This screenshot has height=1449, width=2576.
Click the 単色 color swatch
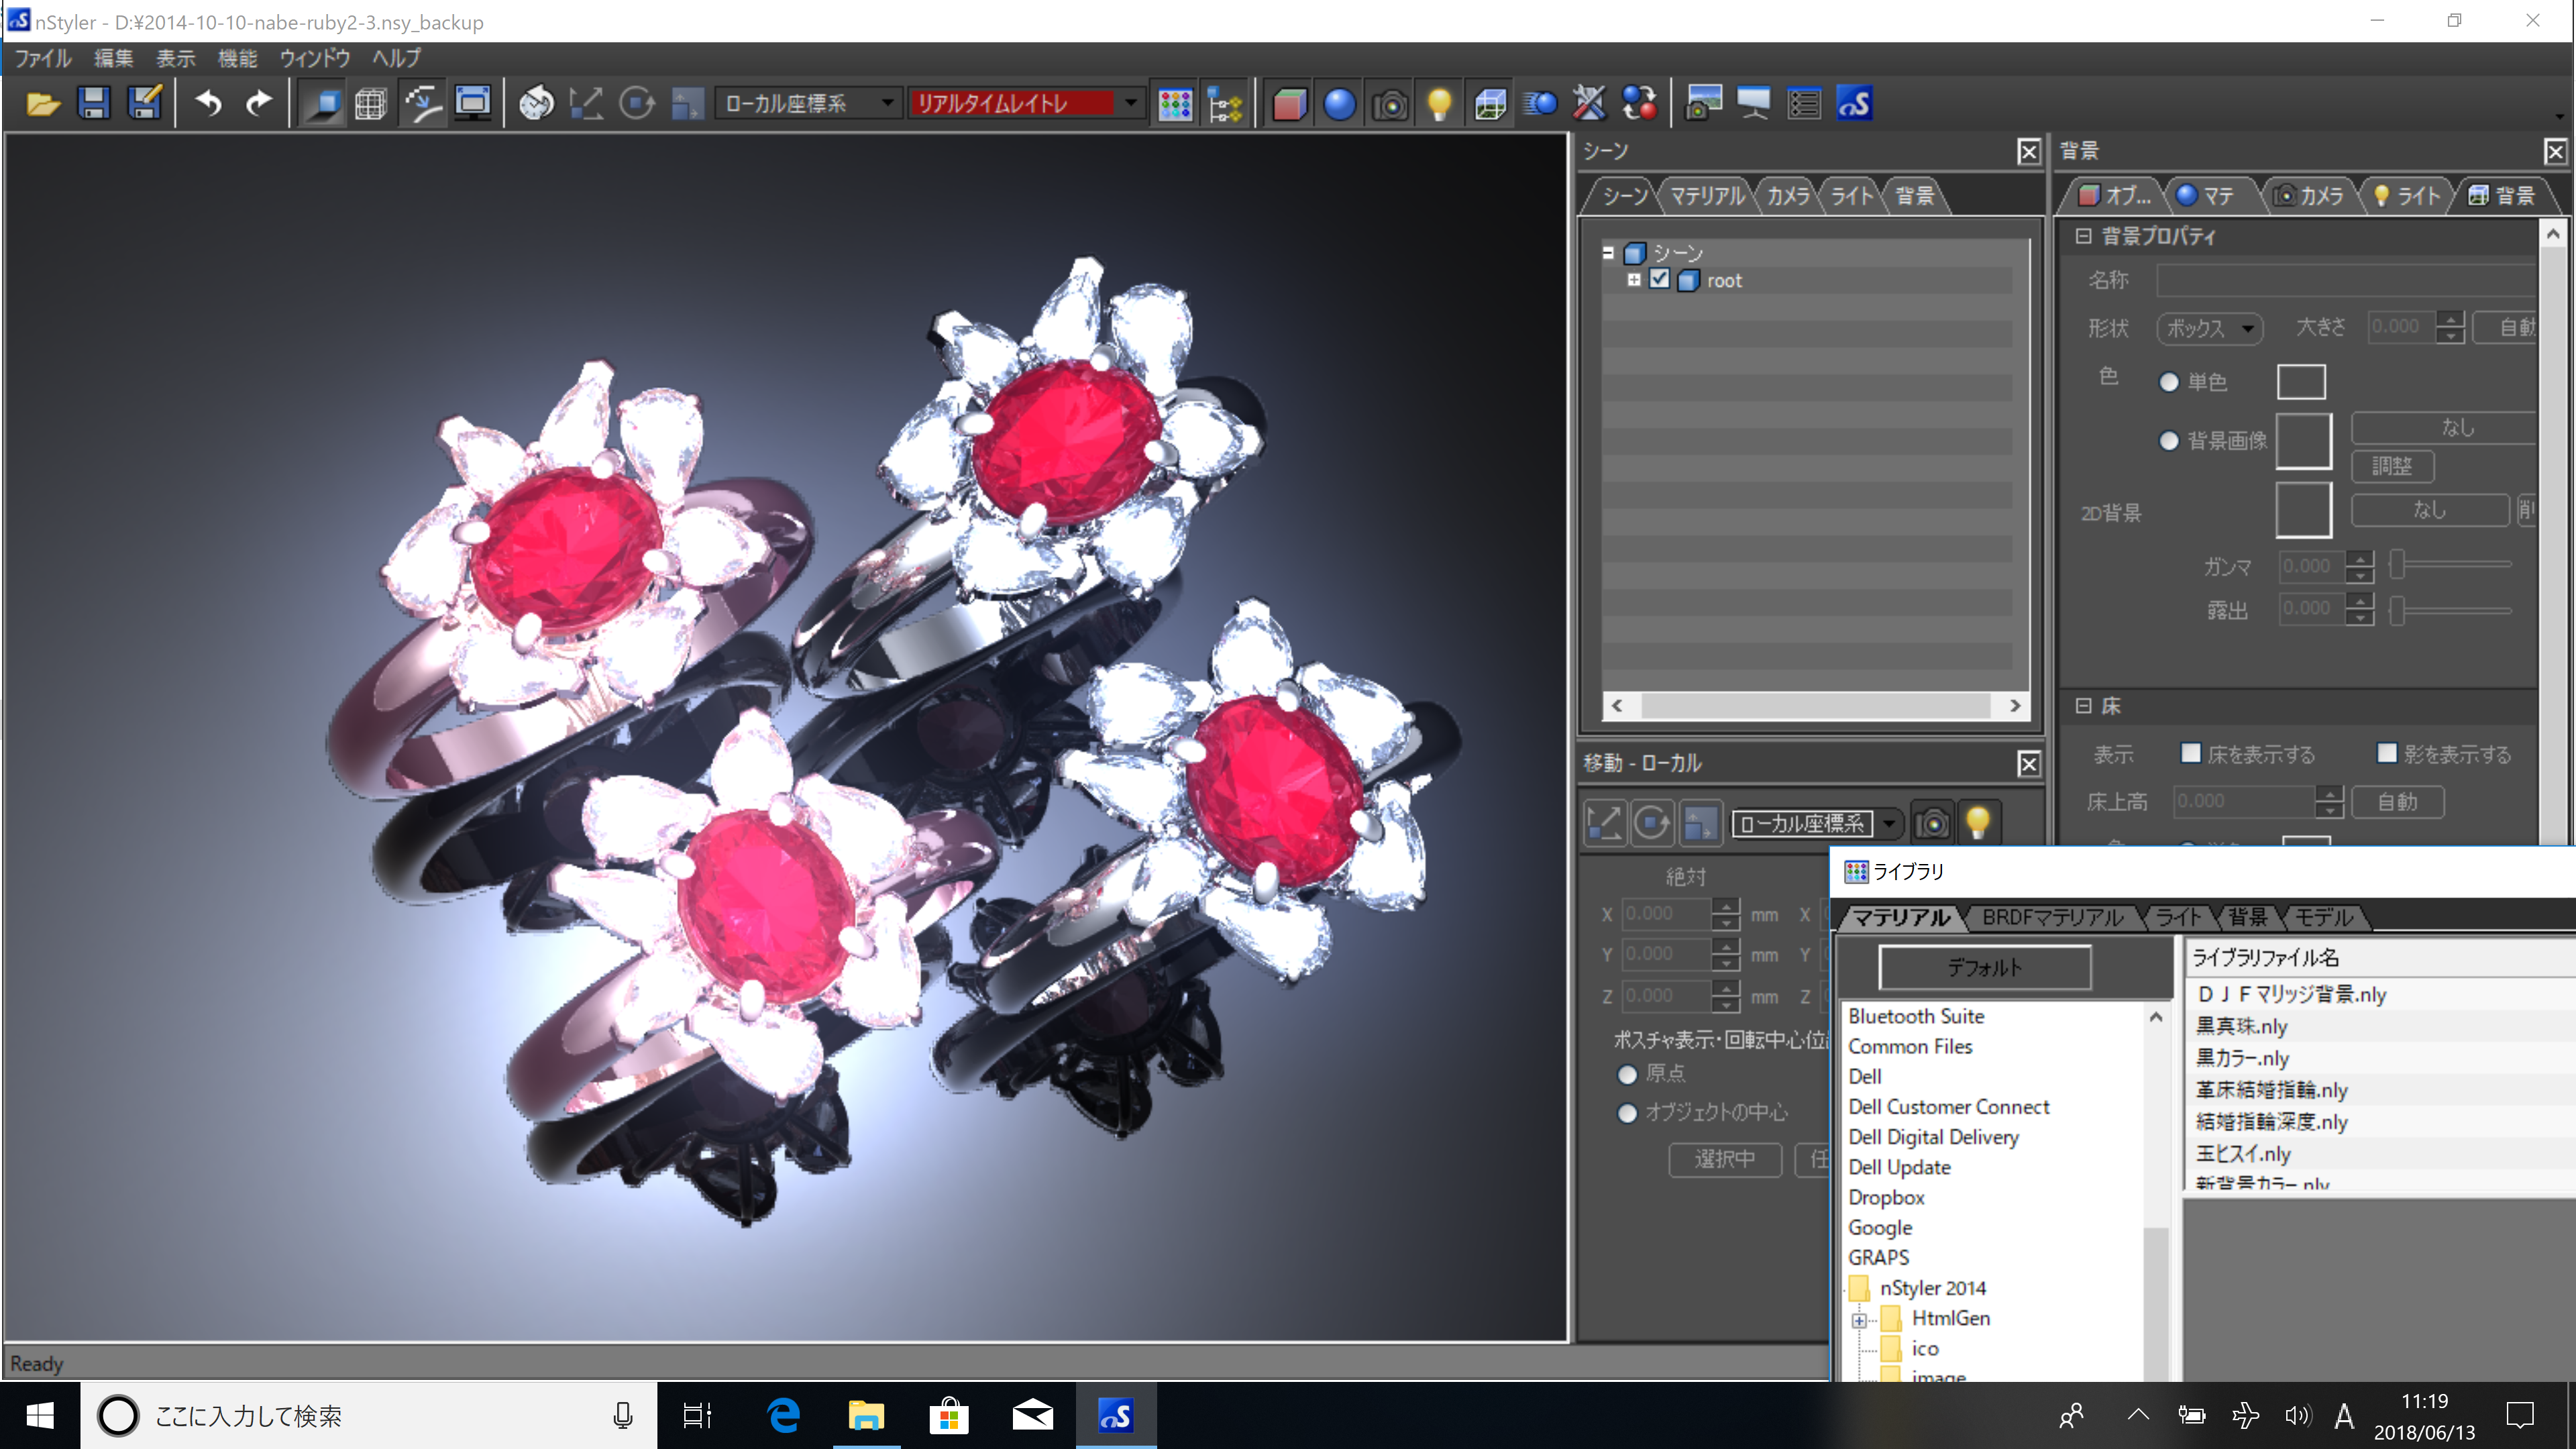(2301, 381)
